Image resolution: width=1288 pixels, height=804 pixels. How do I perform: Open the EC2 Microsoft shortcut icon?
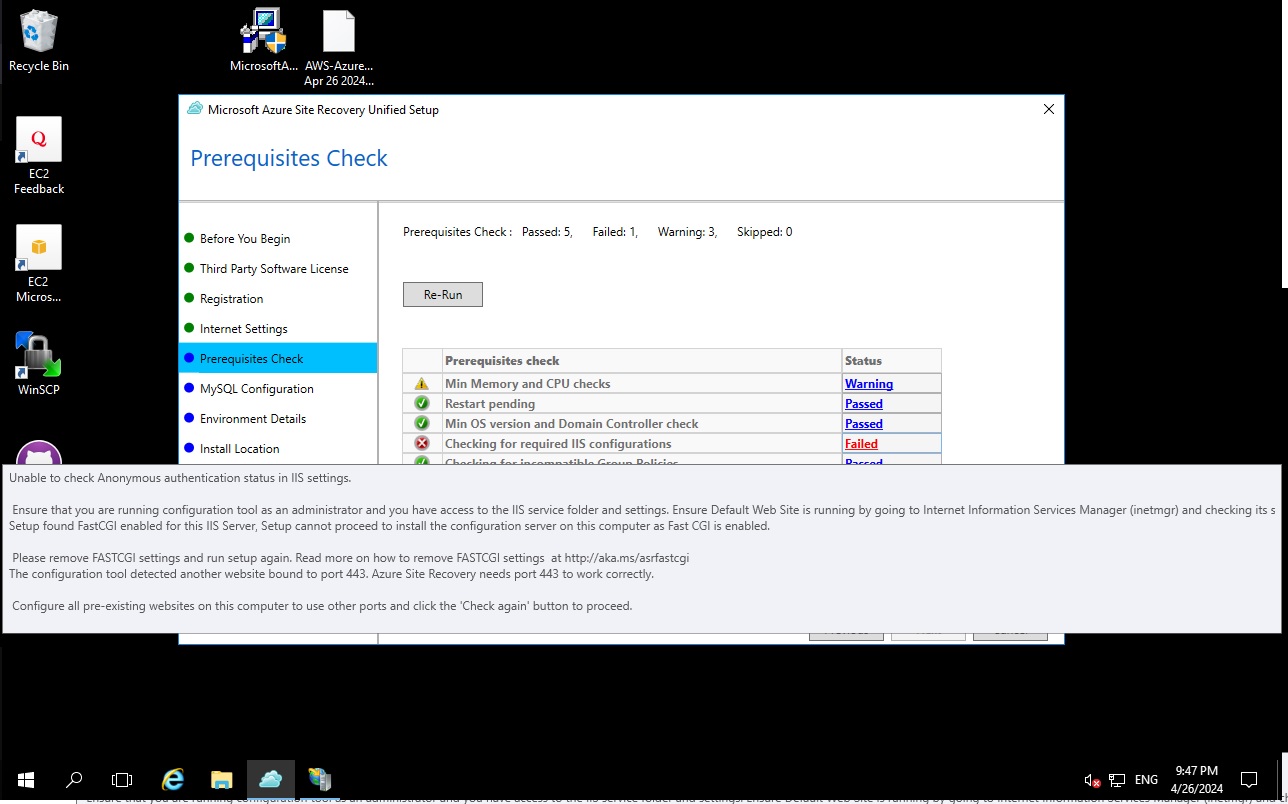point(39,260)
